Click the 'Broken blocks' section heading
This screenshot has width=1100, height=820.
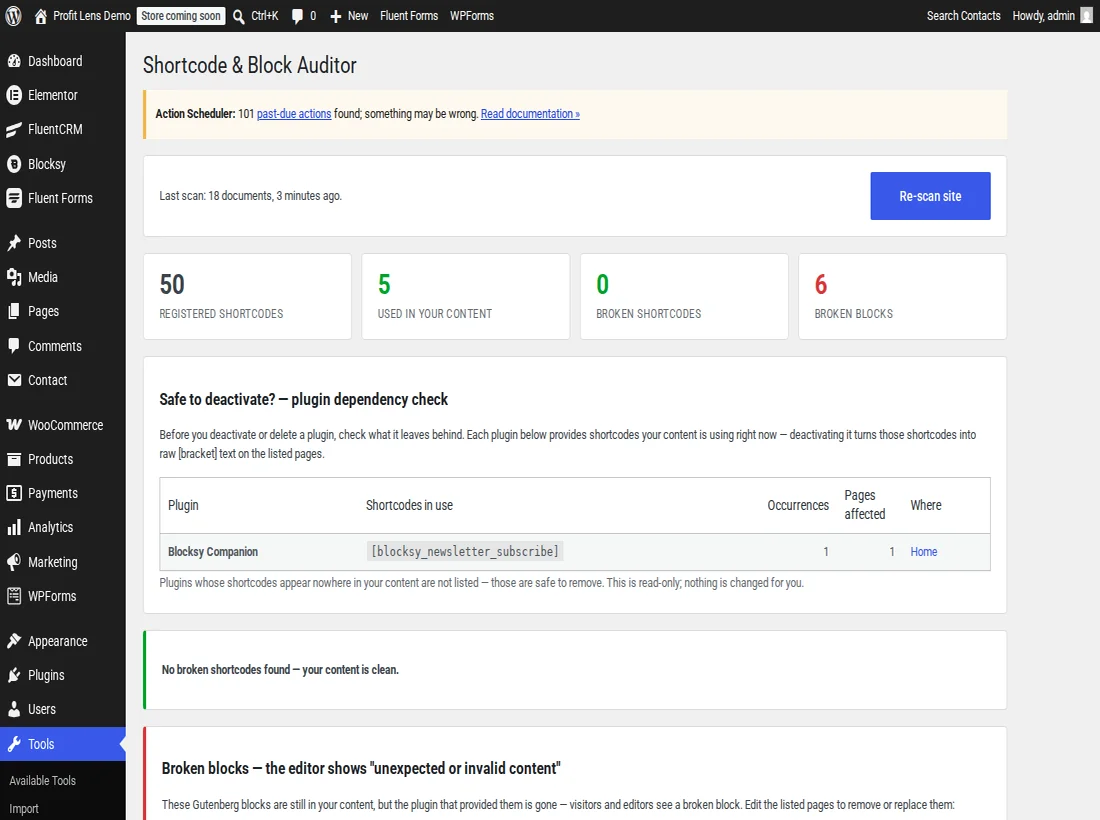point(361,768)
